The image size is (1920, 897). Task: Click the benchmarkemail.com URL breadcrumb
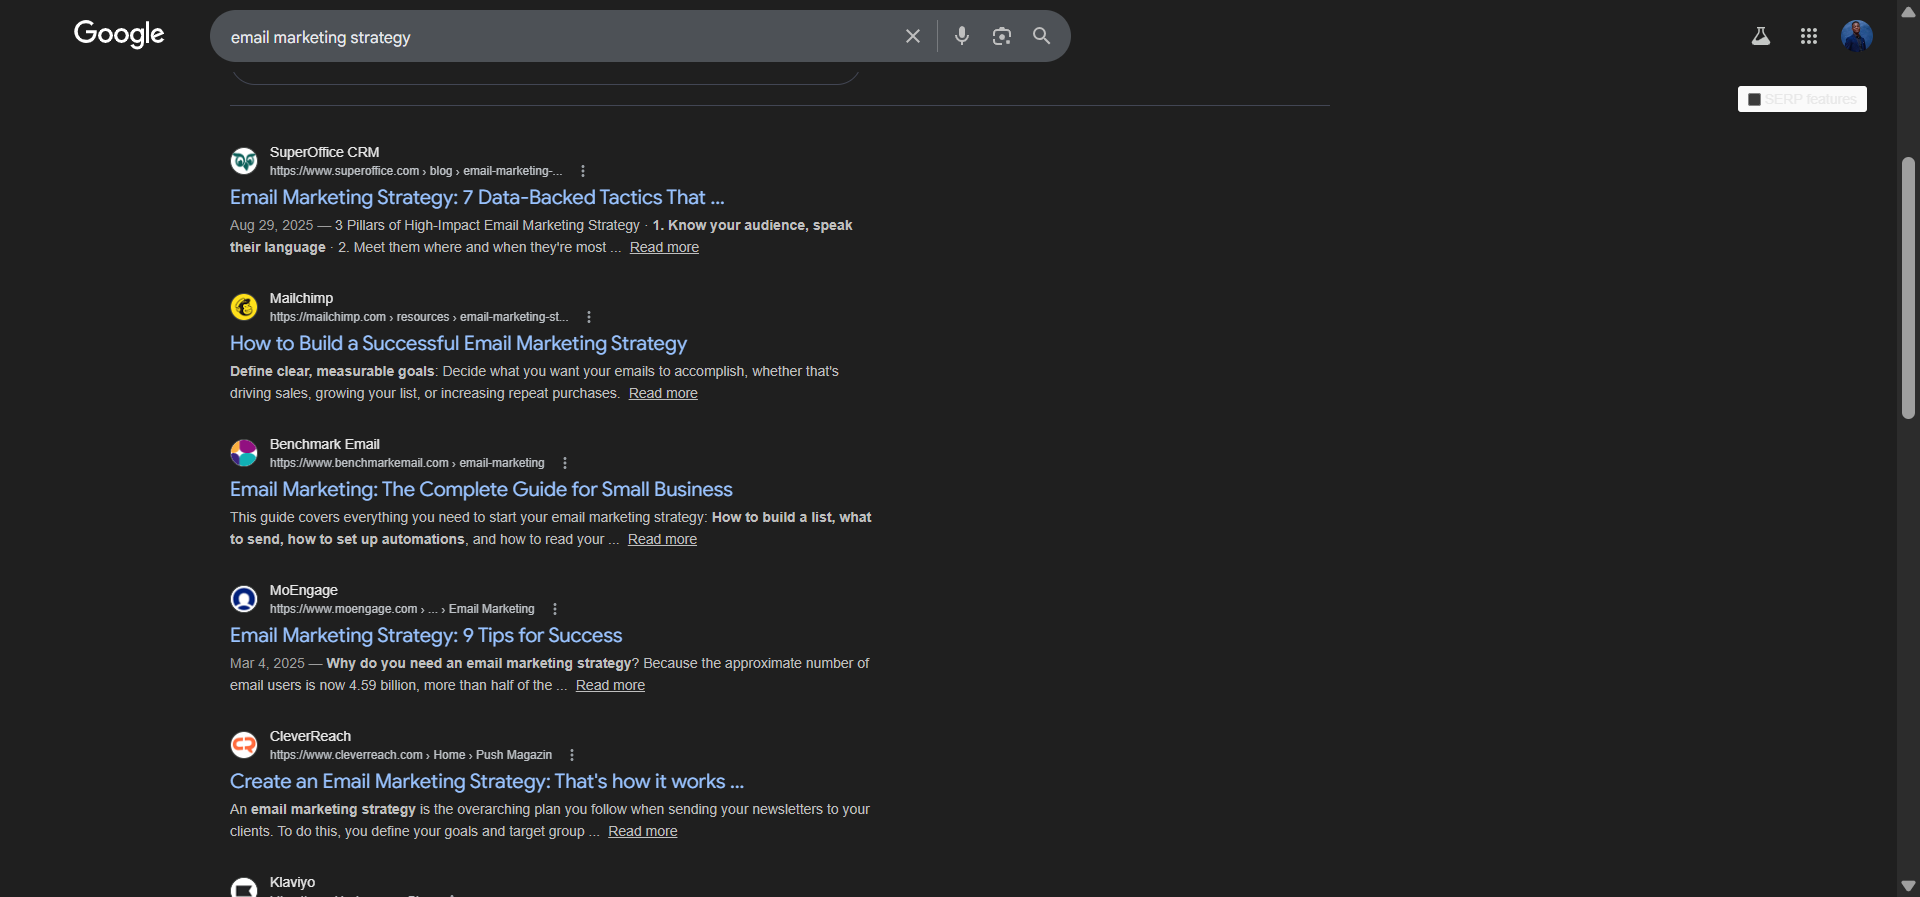407,463
